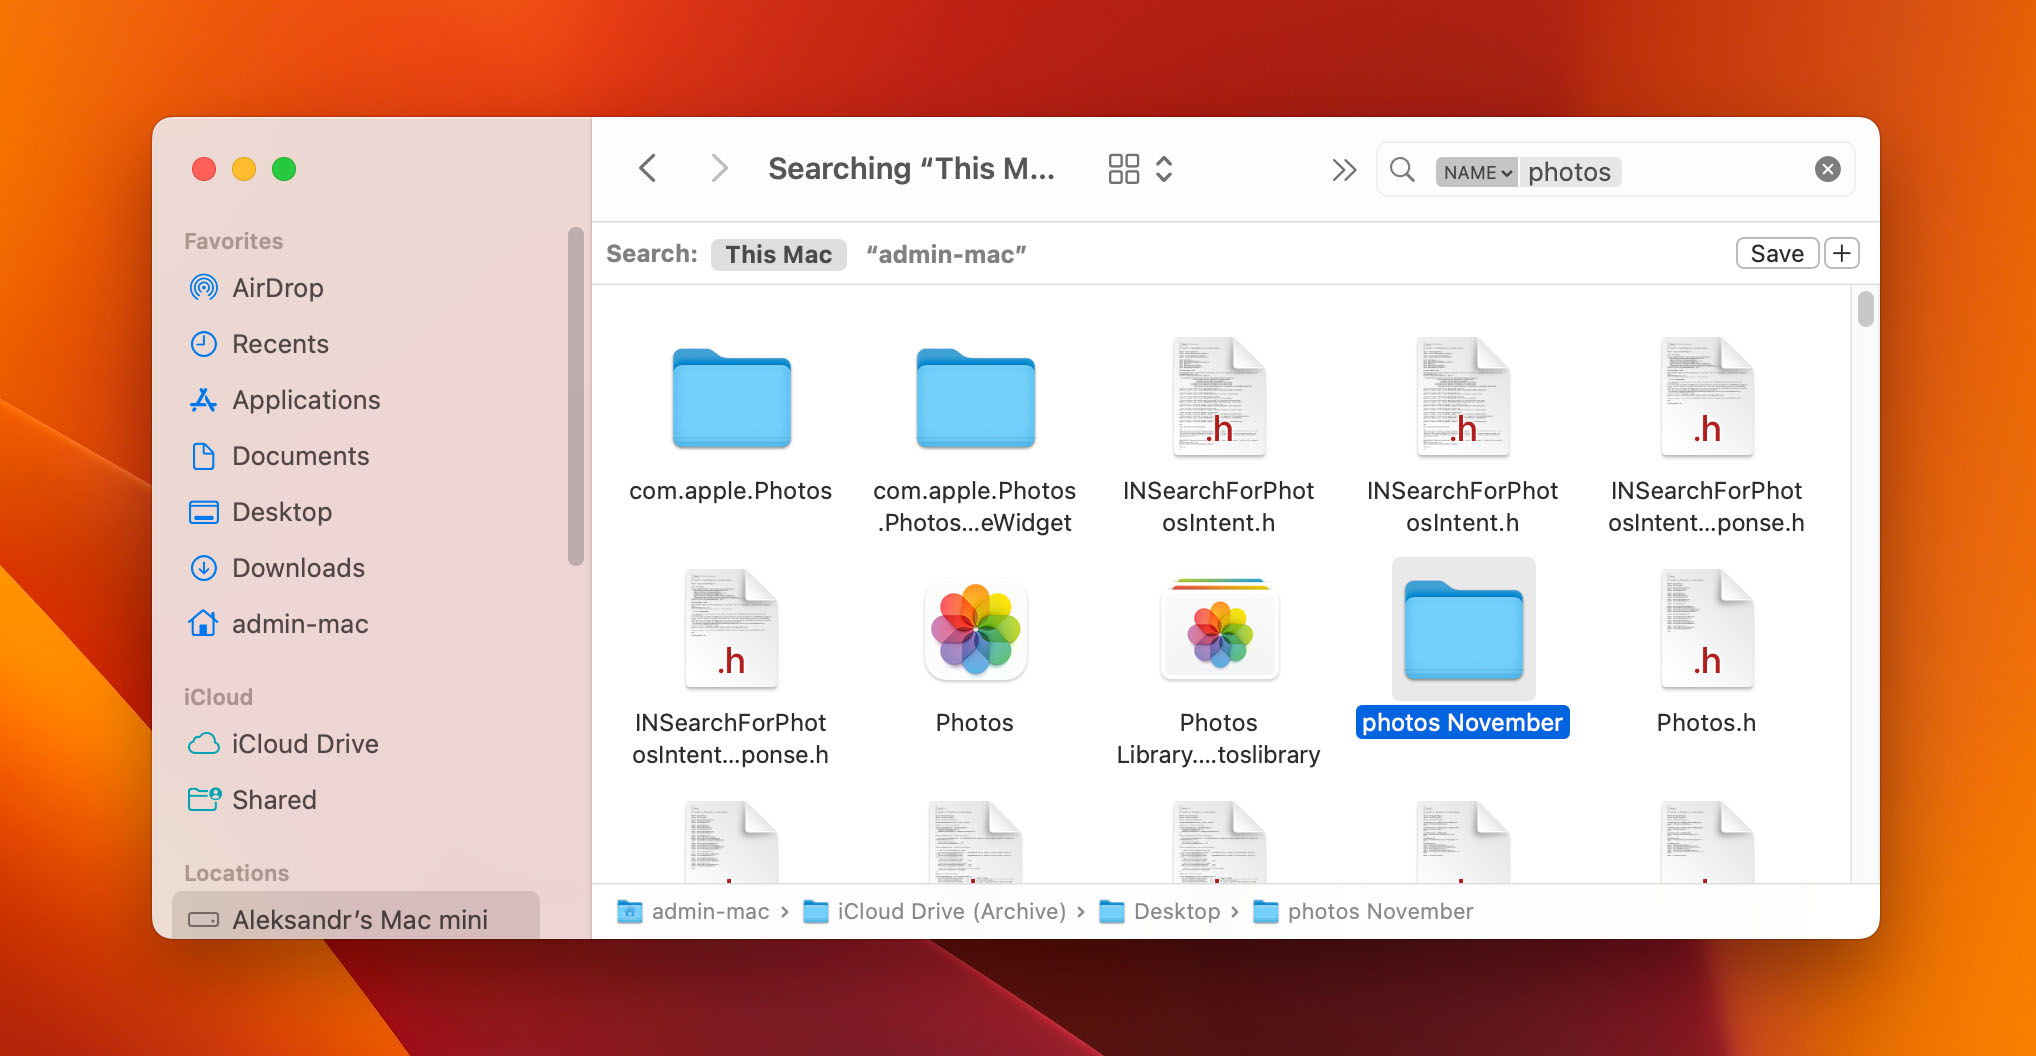Select INSearchForPhotosIntent.h file in third column
Image resolution: width=2036 pixels, height=1056 pixels.
click(1219, 398)
